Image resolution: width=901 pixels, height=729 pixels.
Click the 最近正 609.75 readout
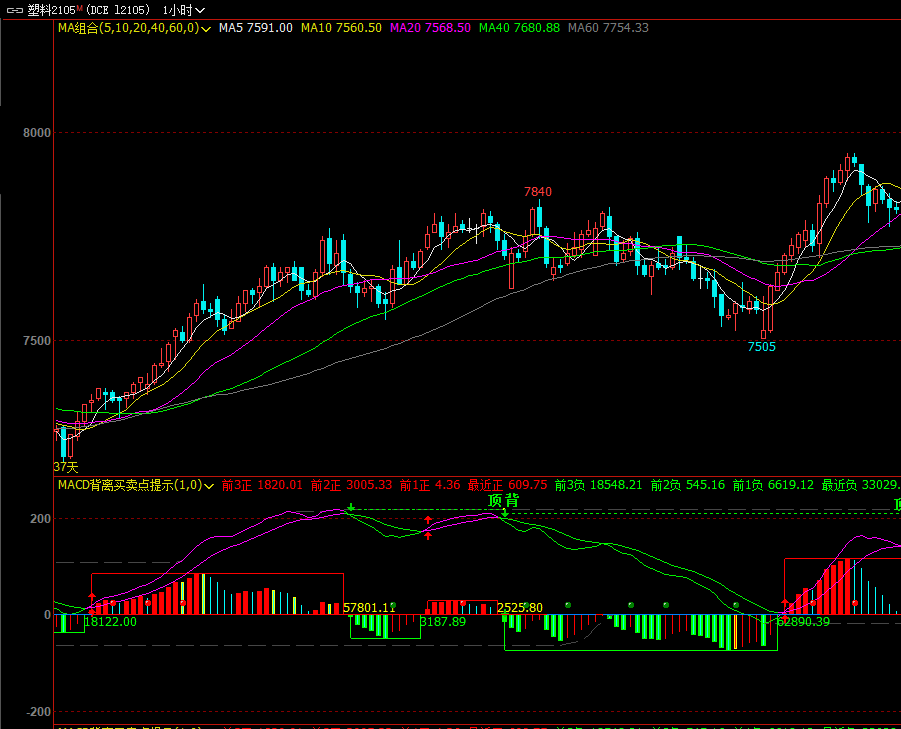507,485
